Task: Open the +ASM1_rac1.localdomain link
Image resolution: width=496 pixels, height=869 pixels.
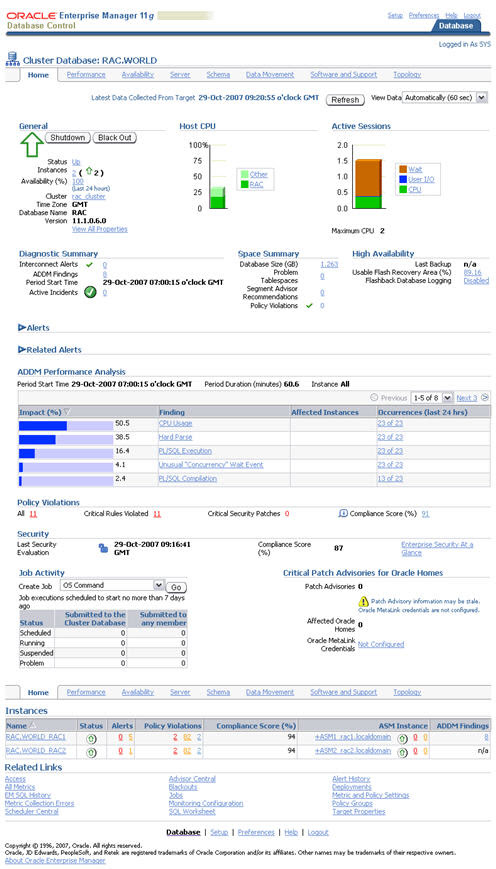Action: [353, 737]
